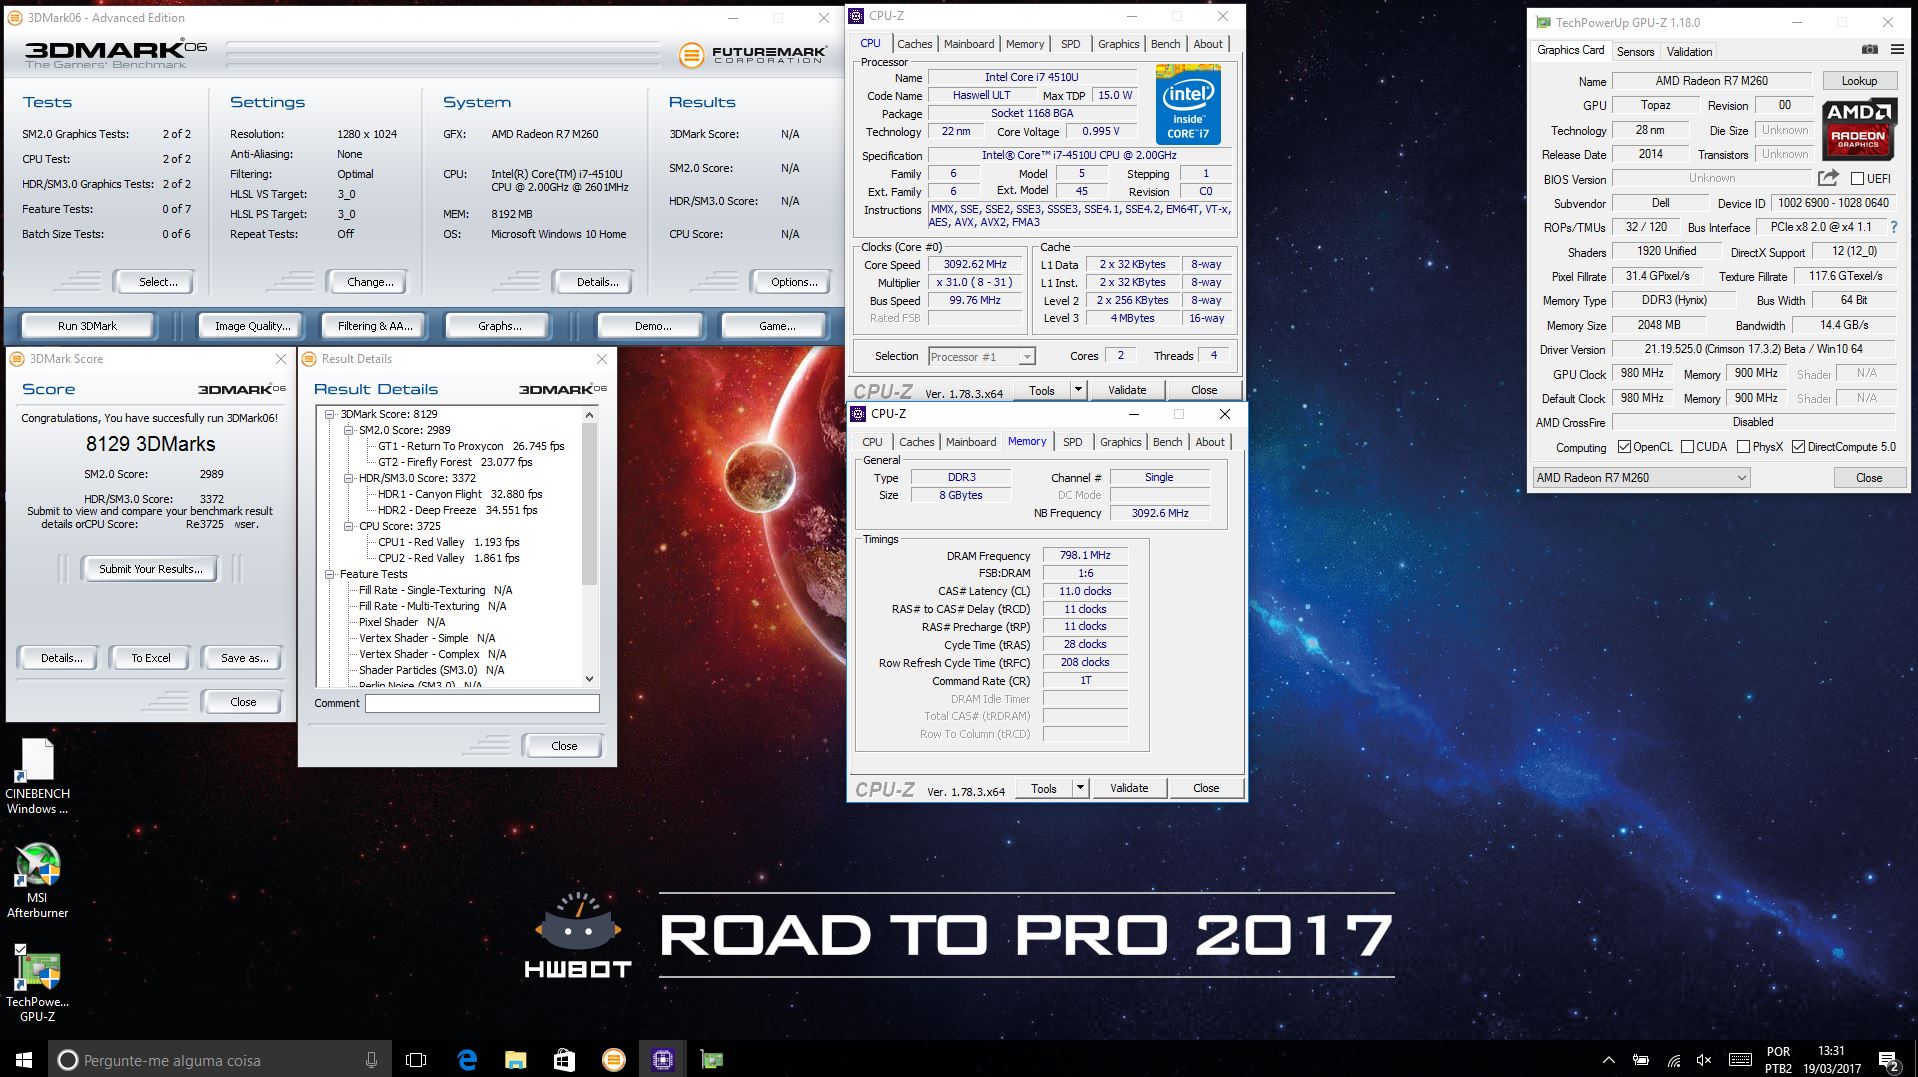Click the taskbar clock and date

pyautogui.click(x=1831, y=1060)
